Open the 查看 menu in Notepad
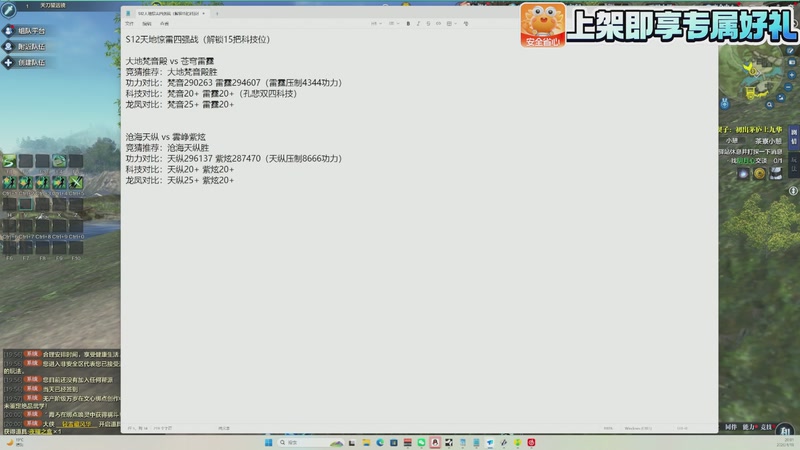This screenshot has width=800, height=450. pyautogui.click(x=164, y=23)
